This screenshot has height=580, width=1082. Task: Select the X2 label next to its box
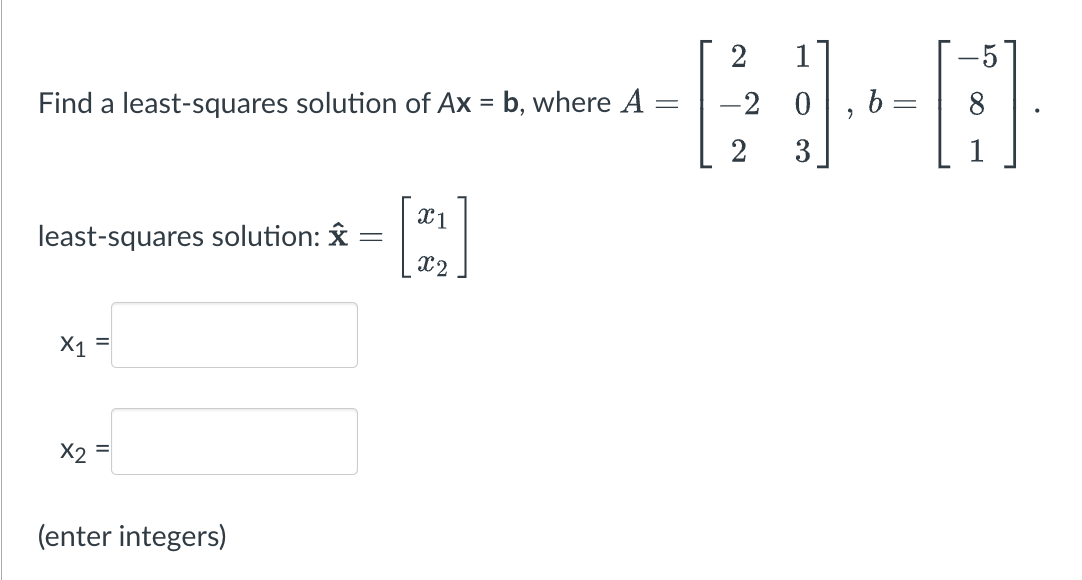pyautogui.click(x=75, y=449)
